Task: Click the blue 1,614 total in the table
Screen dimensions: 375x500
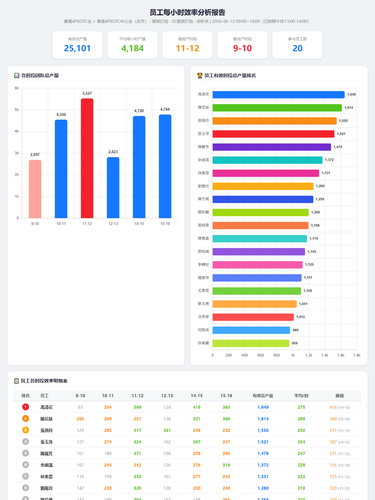Action: [x=263, y=419]
